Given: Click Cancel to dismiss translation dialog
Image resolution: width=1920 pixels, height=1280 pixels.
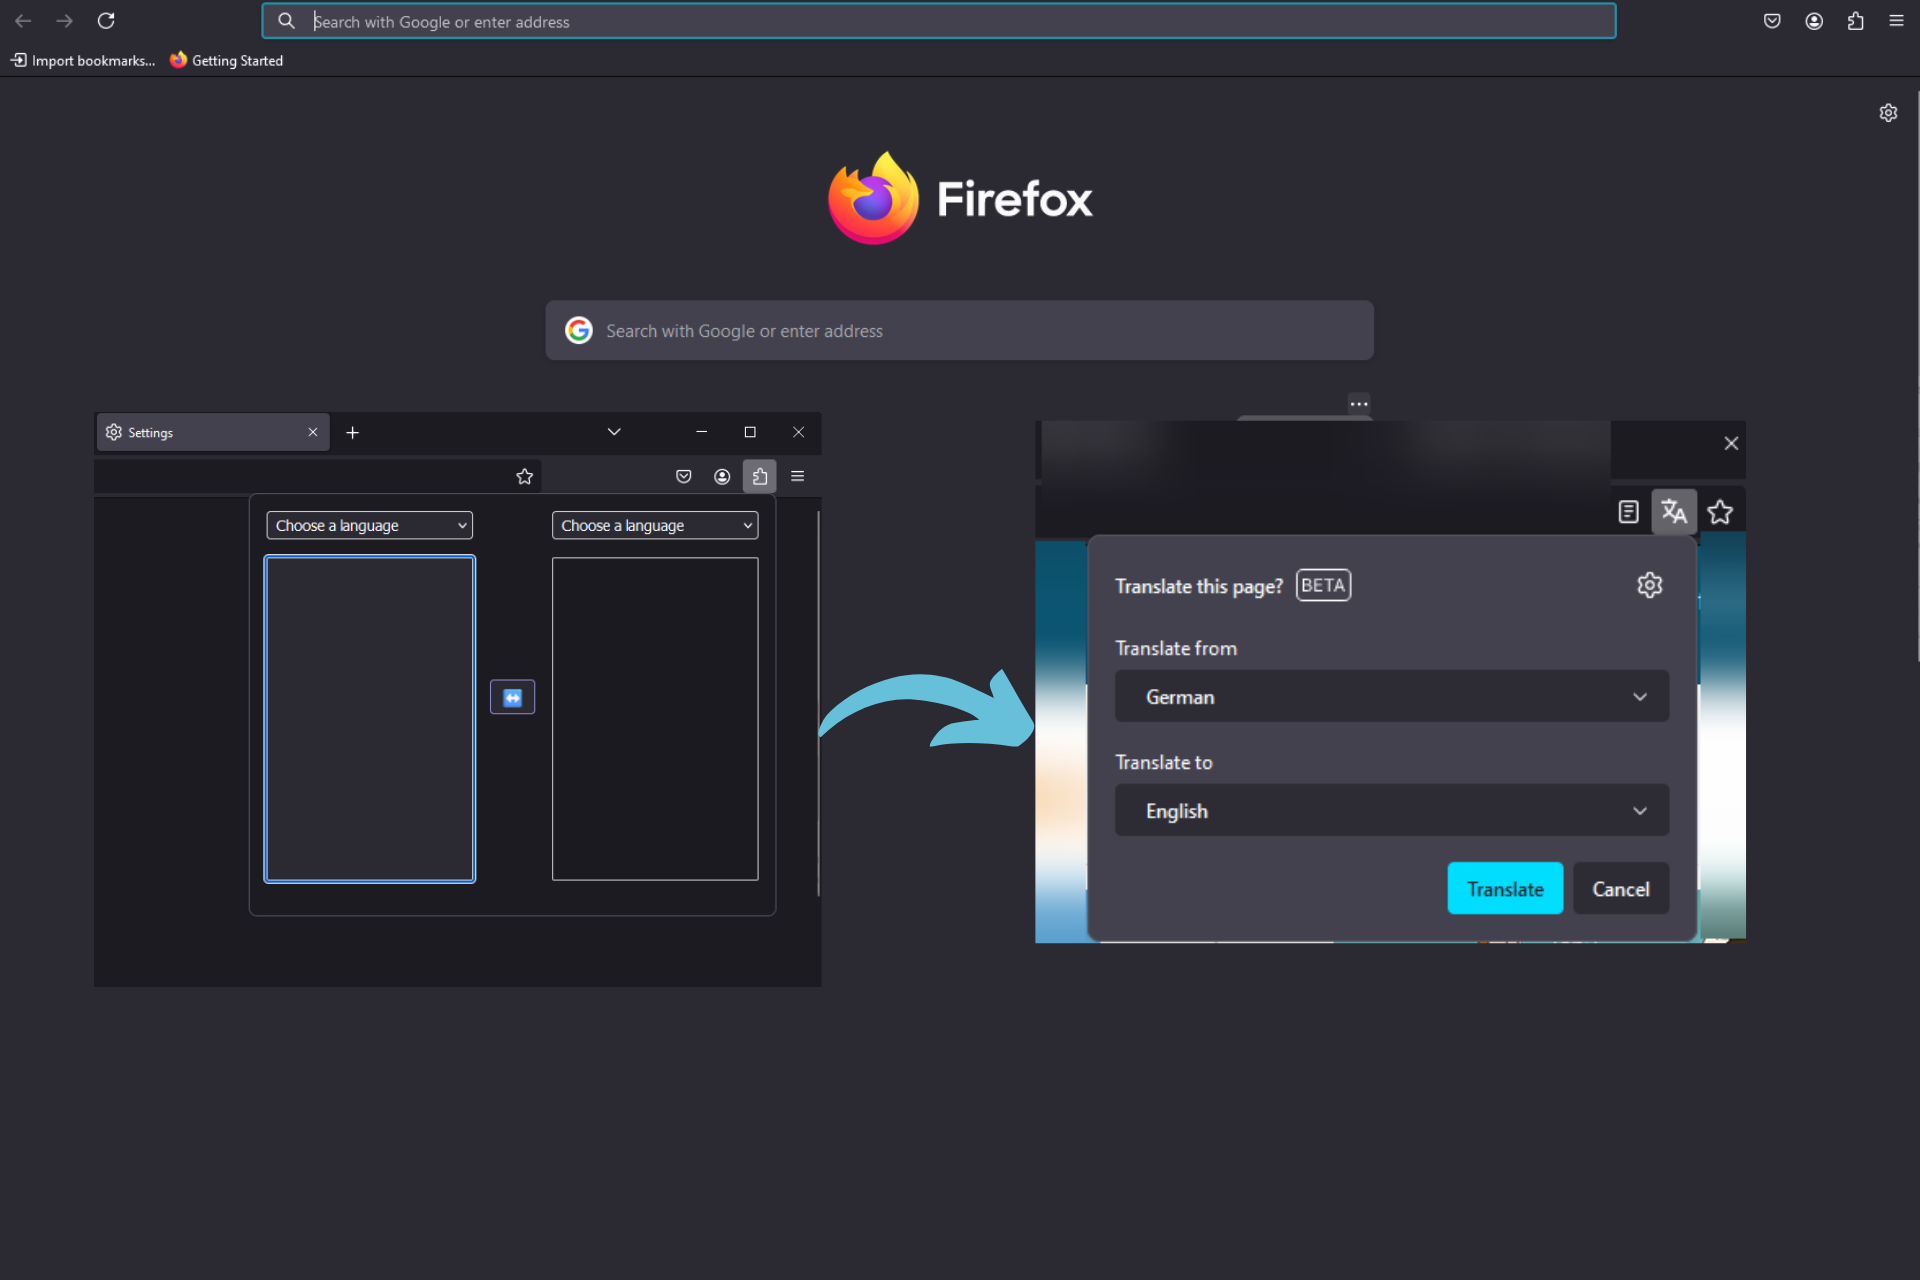Looking at the screenshot, I should point(1620,887).
